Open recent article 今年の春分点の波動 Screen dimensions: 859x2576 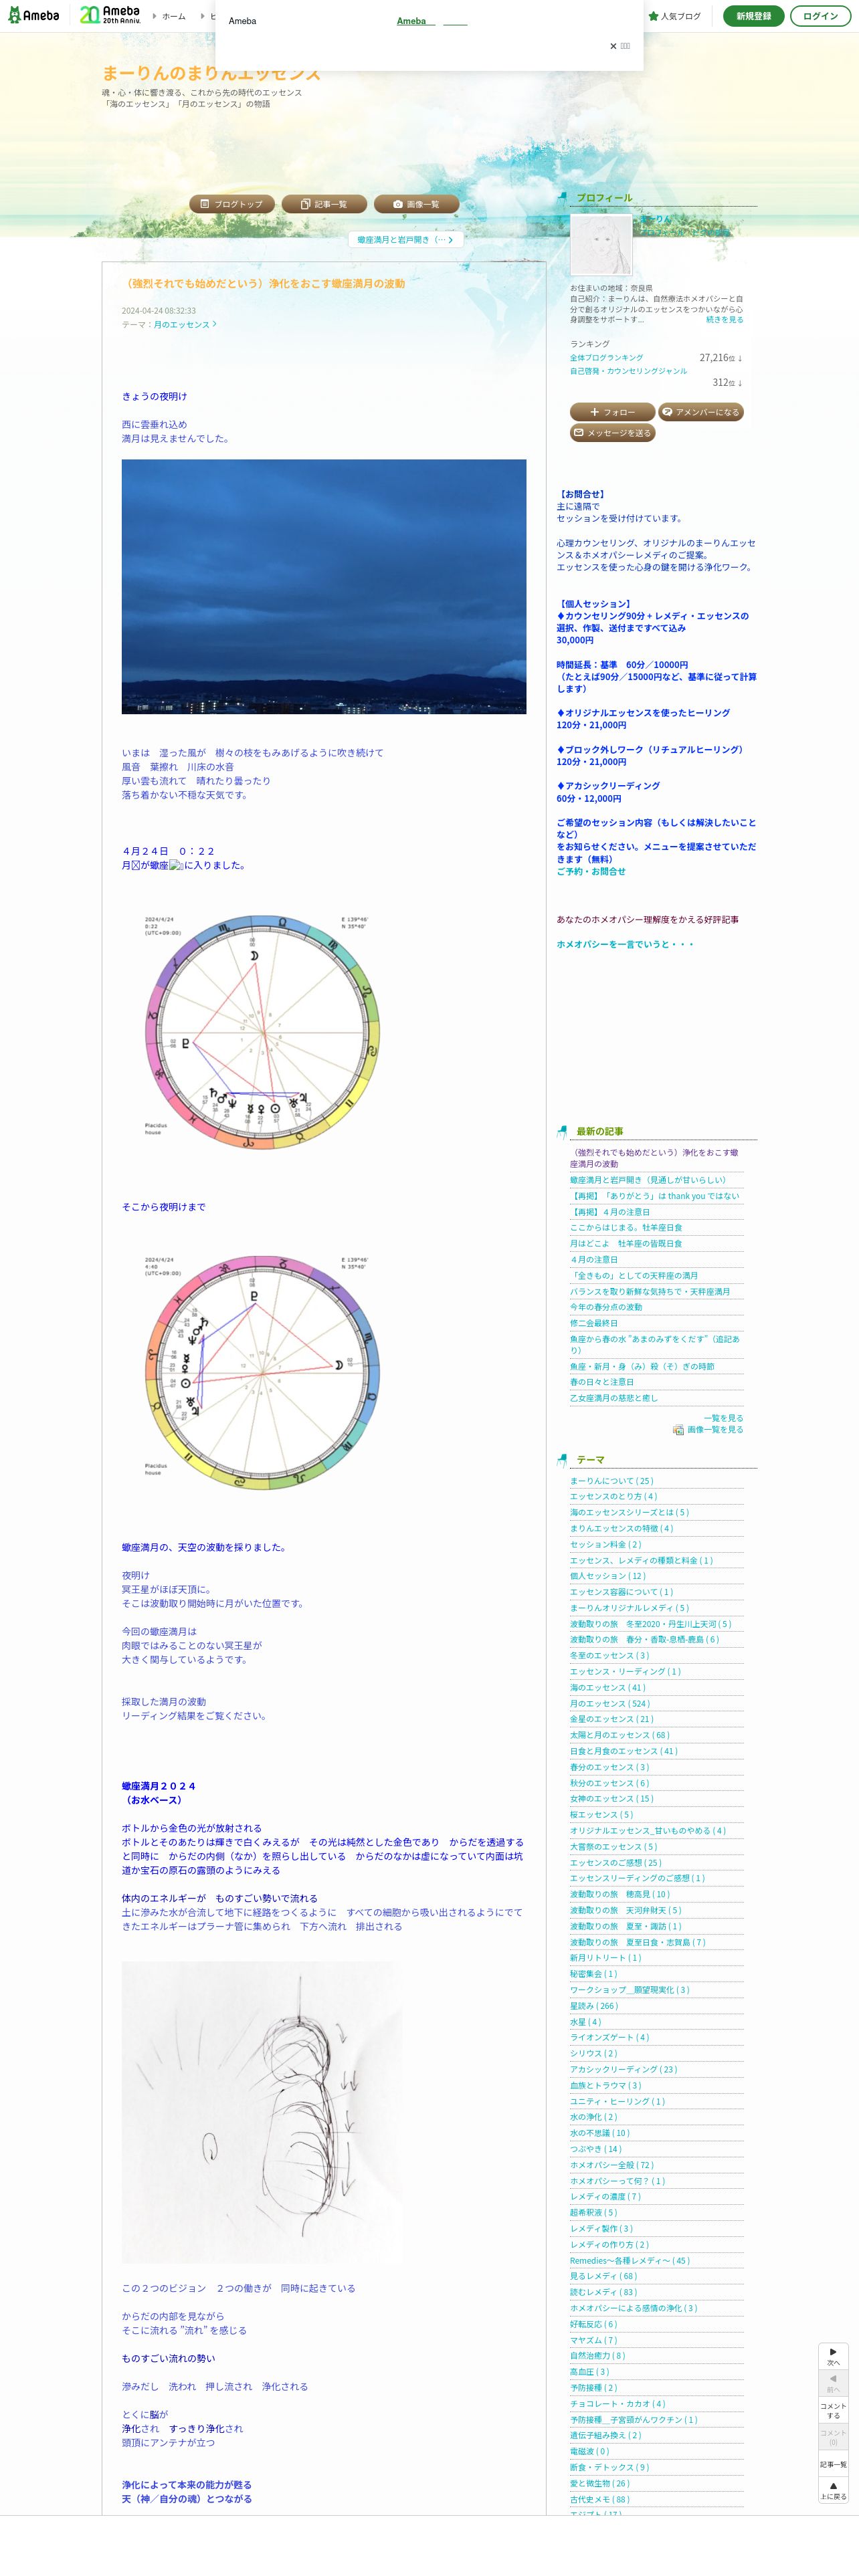(606, 1307)
